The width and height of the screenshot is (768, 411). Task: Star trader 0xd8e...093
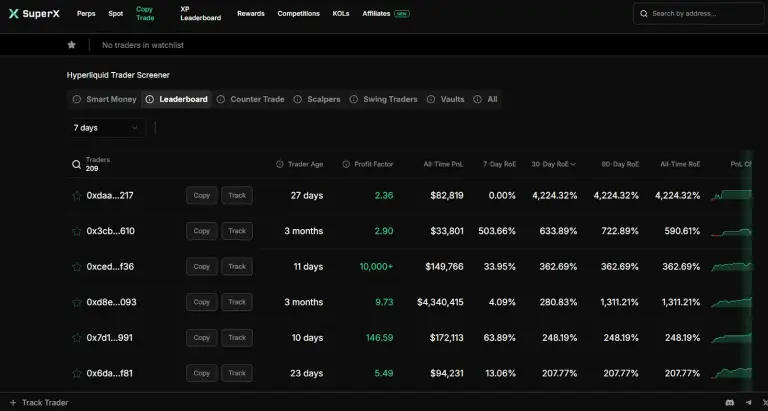pyautogui.click(x=77, y=302)
